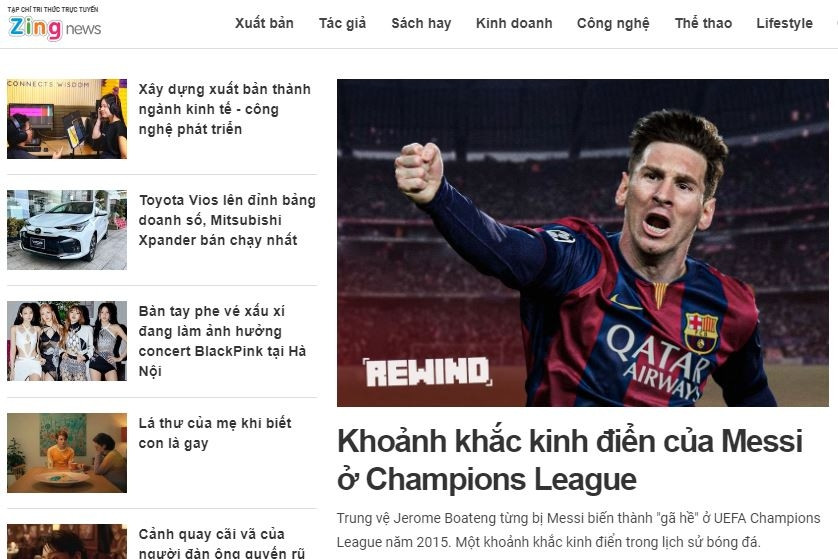Read 'Xây dựng xuất bản thành ngành kinh tế' article

(x=224, y=109)
